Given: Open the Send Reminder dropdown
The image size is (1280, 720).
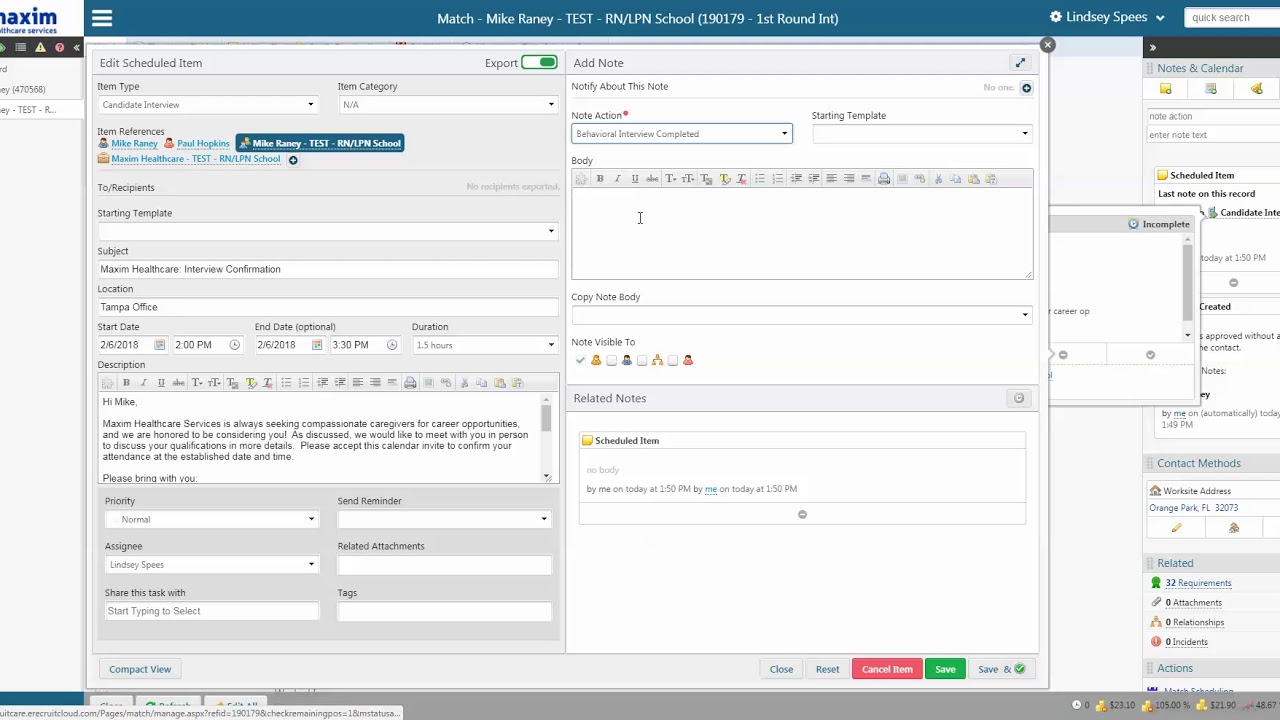Looking at the screenshot, I should coord(444,520).
